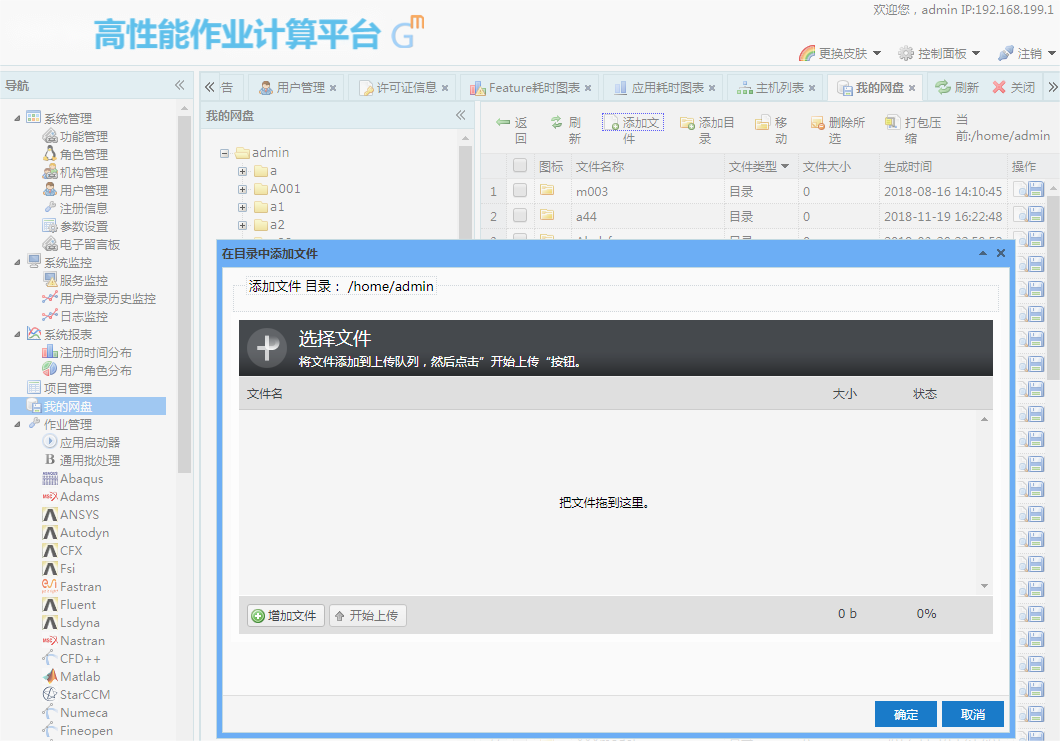Click the tab bar 关闭 button
This screenshot has height=741, width=1060.
click(x=1013, y=87)
